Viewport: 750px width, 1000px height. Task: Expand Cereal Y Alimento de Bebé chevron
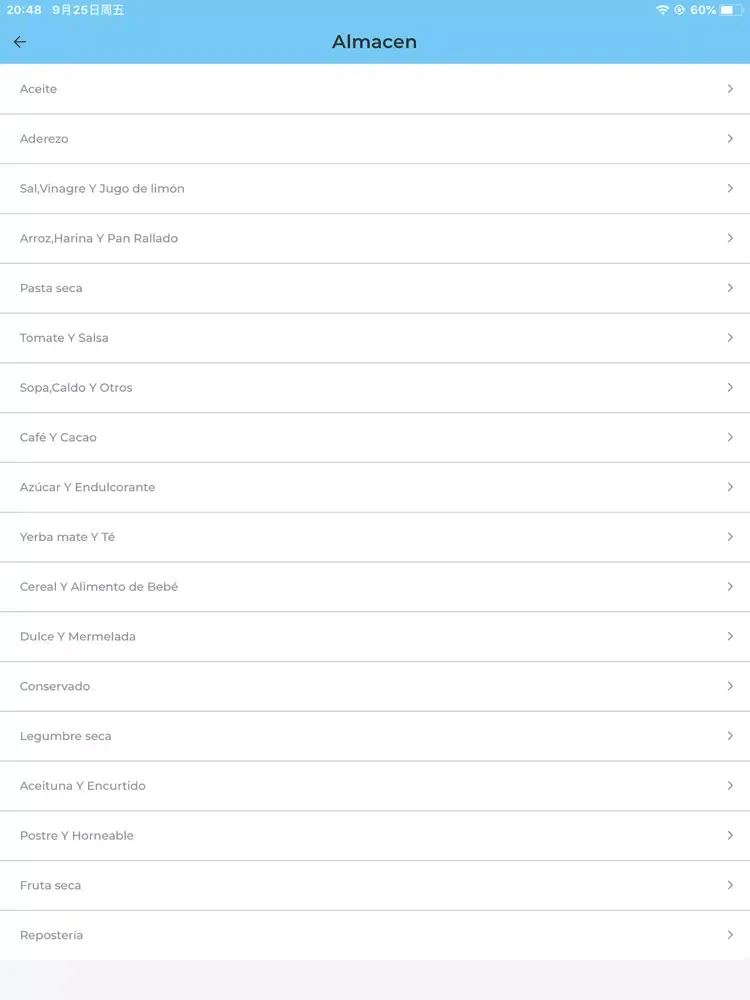(x=730, y=586)
